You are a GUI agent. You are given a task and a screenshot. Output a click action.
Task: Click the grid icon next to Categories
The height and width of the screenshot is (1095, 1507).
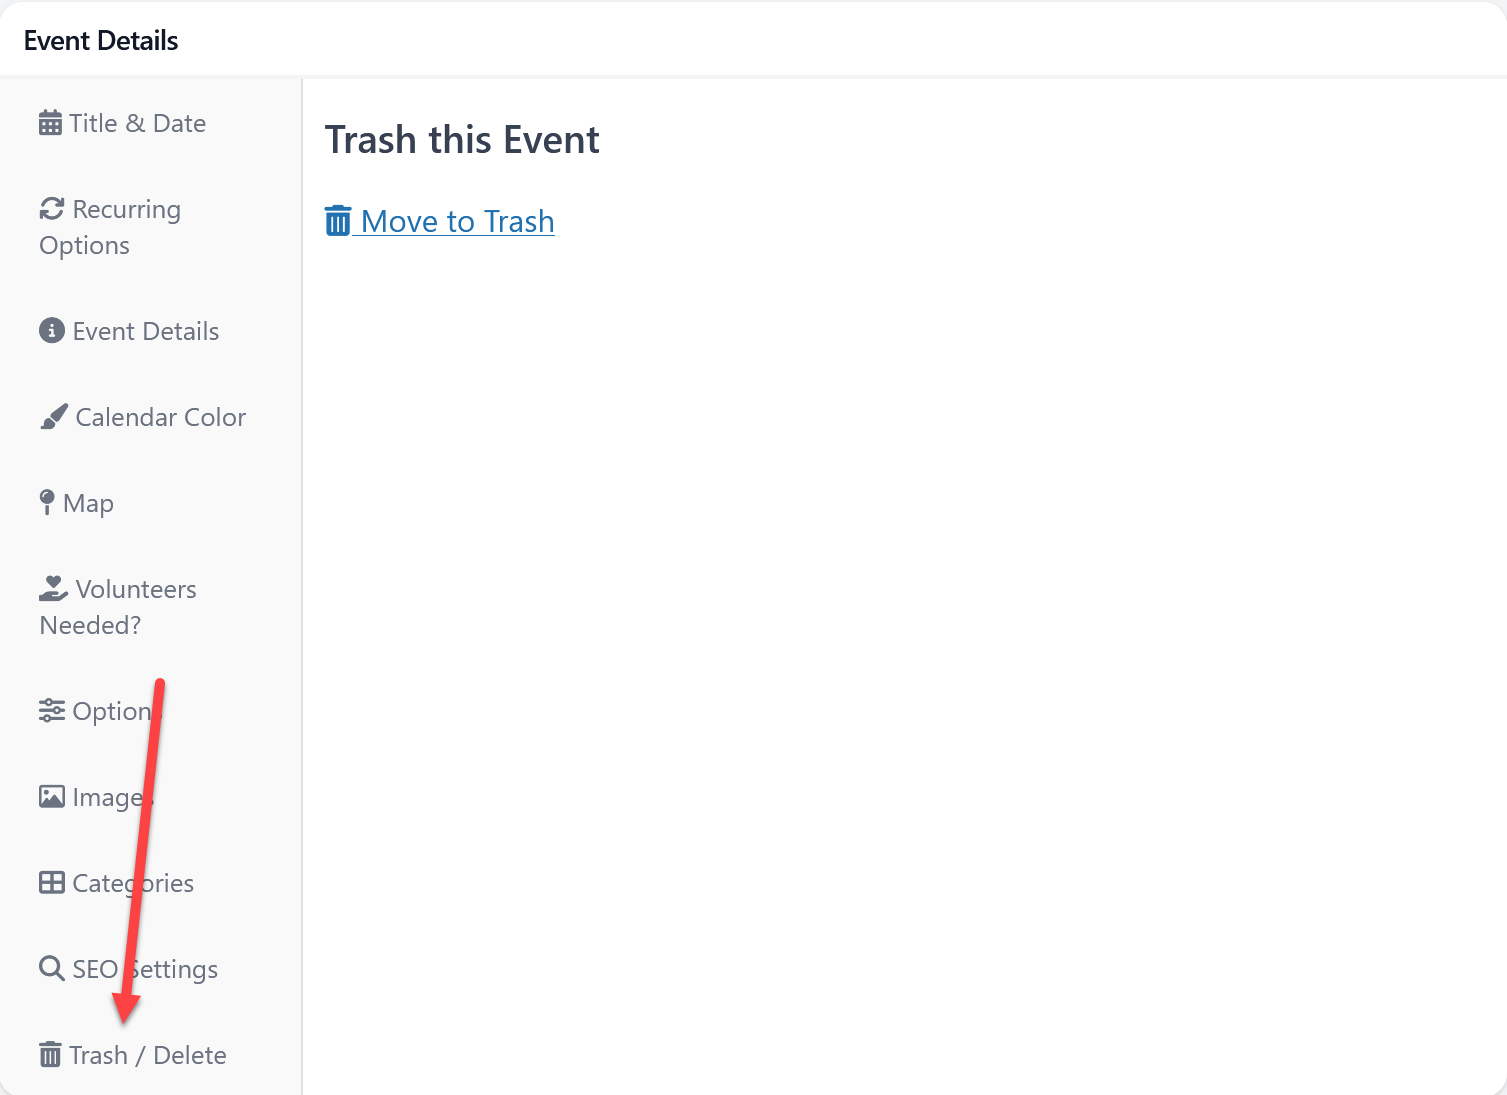52,883
